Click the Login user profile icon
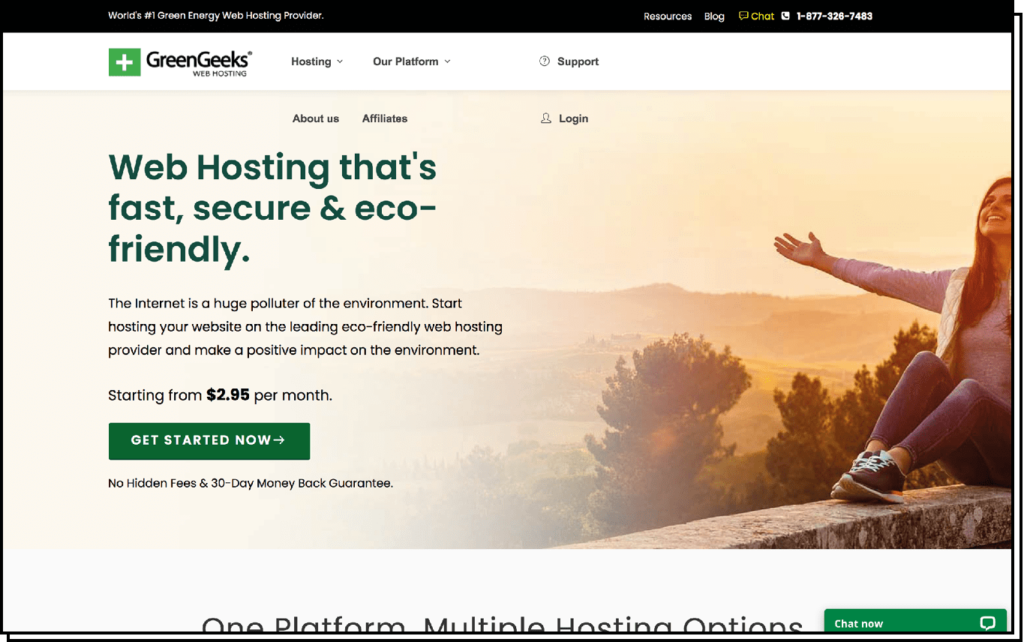This screenshot has height=642, width=1024. [546, 118]
